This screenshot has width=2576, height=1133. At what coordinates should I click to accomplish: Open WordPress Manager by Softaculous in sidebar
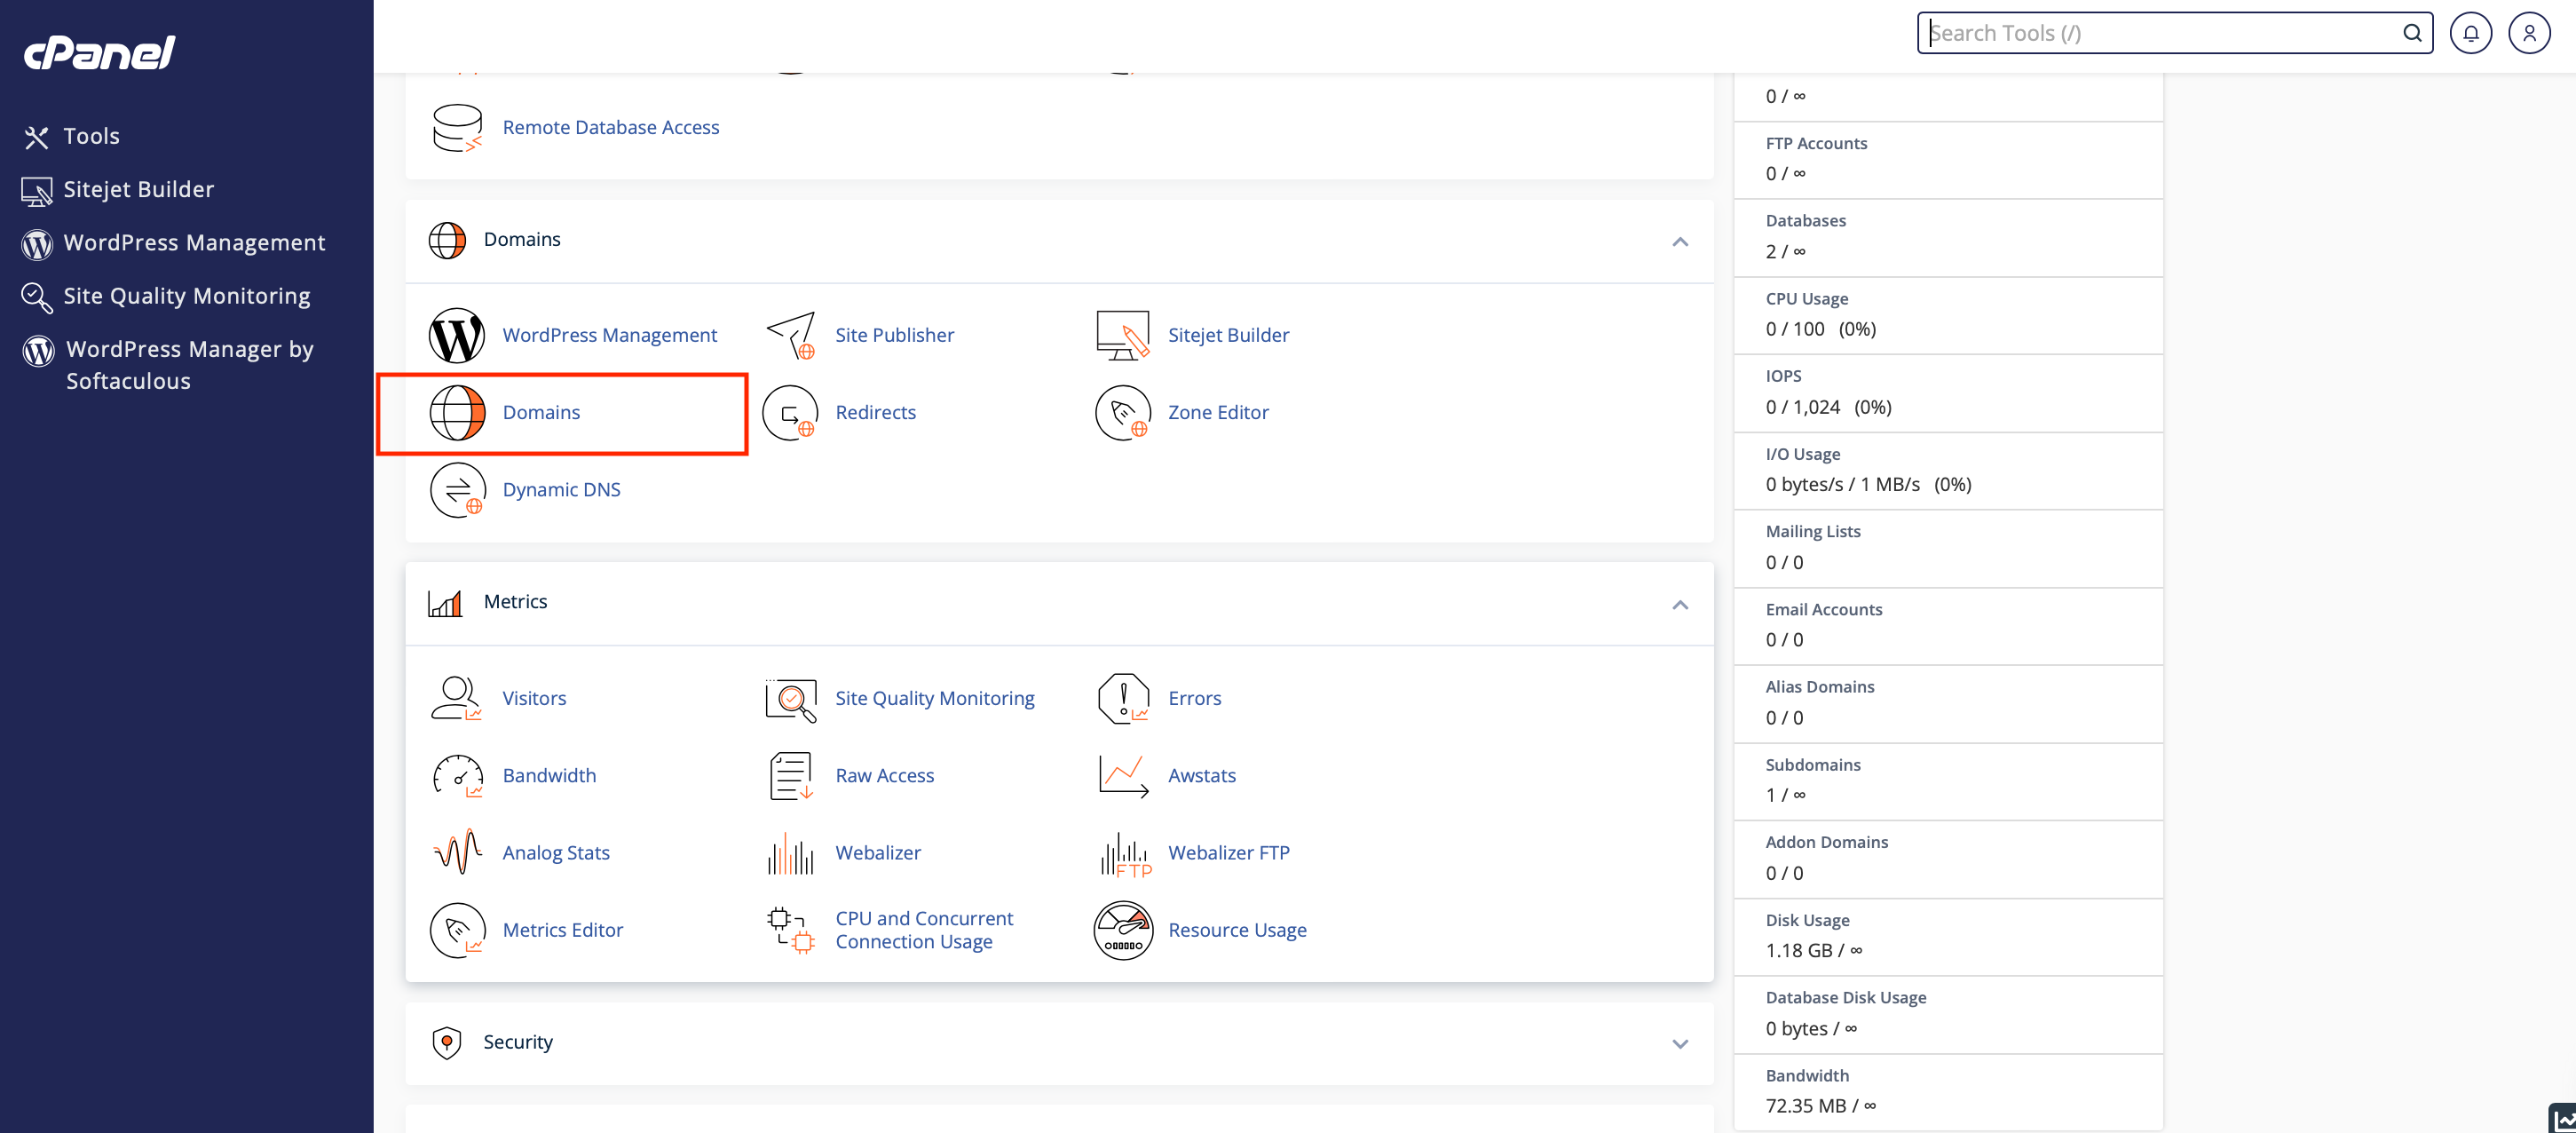click(x=169, y=365)
